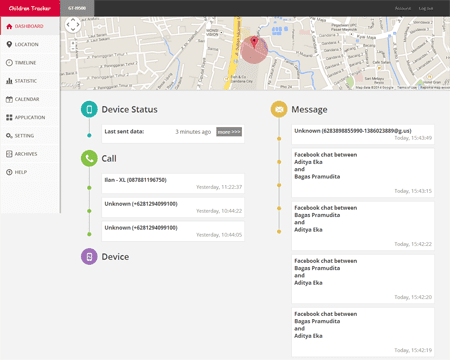Open the Dashboard home icon
Image resolution: width=450 pixels, height=360 pixels.
(x=9, y=26)
